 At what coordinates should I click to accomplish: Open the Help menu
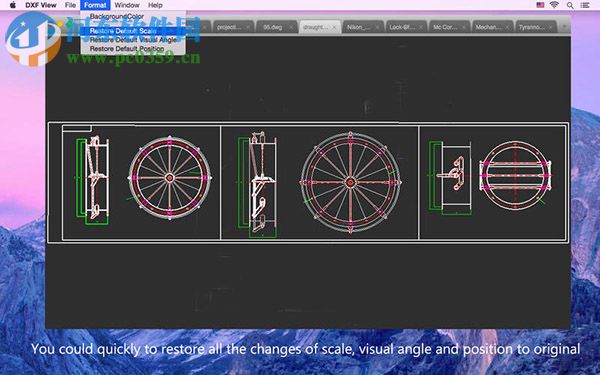155,5
